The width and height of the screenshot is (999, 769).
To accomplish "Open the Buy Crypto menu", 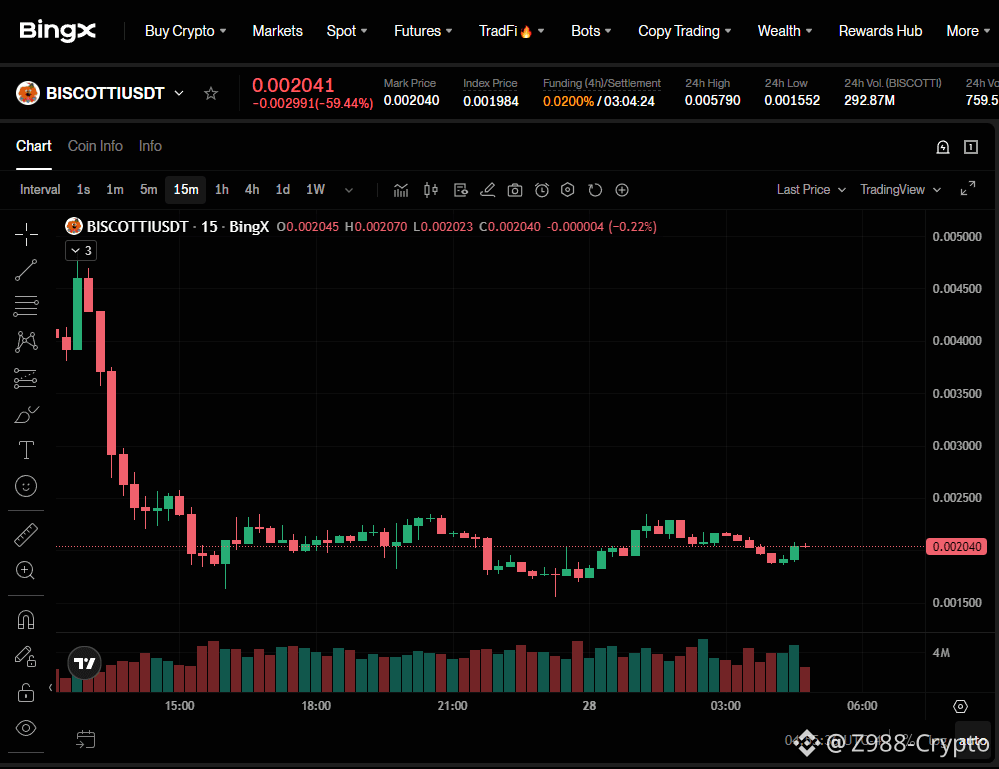I will (x=185, y=31).
